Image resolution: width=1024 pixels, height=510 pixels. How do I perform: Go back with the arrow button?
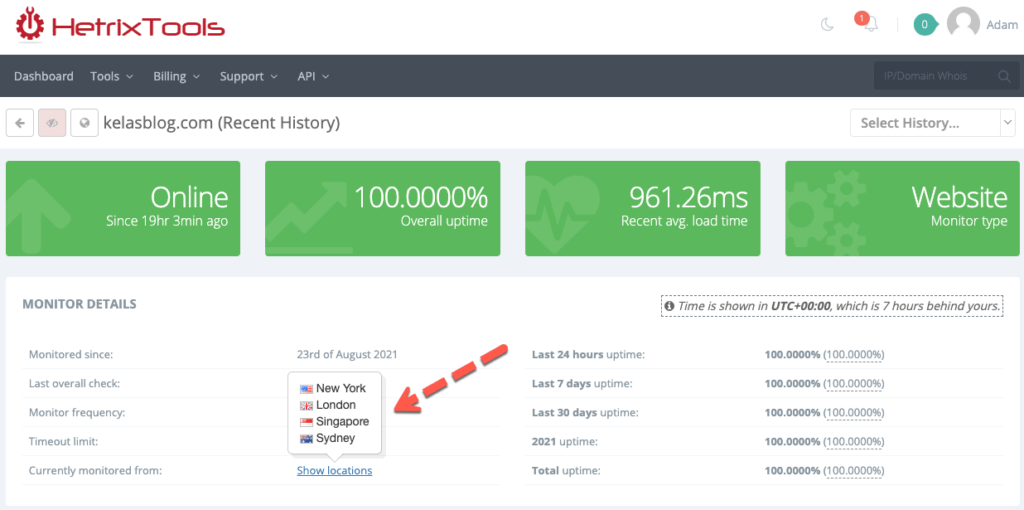click(x=20, y=123)
